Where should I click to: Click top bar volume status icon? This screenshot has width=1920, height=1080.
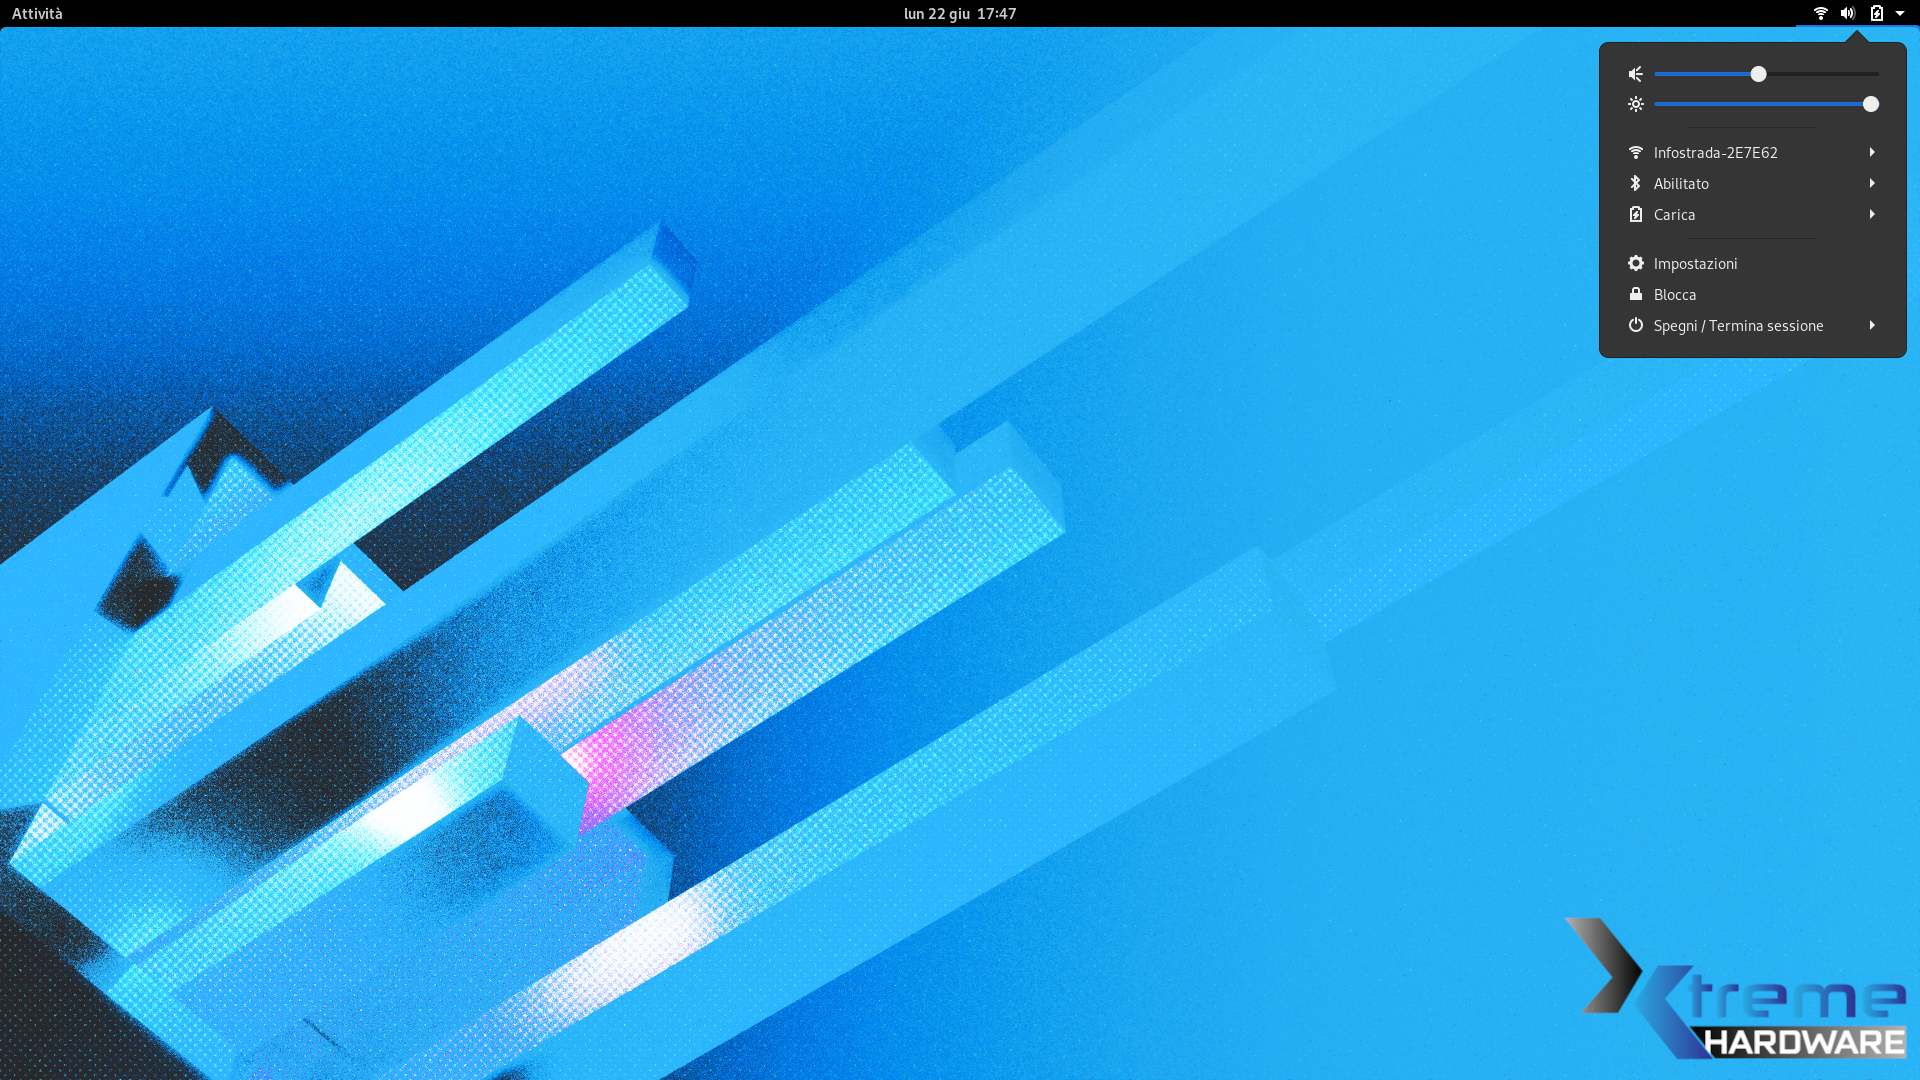tap(1848, 13)
